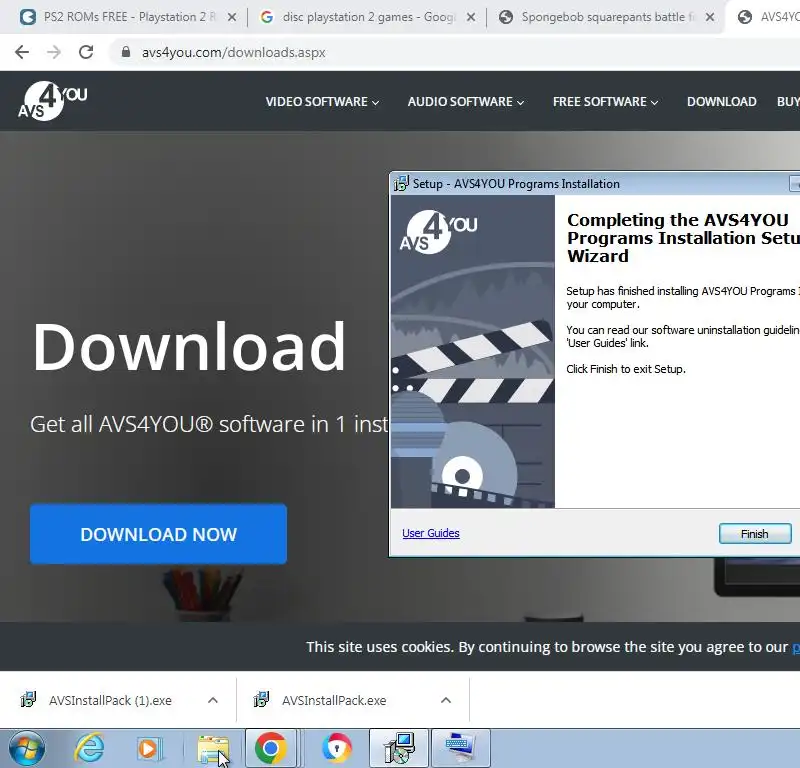This screenshot has height=768, width=800.
Task: Open the DOWNLOAD nav item
Action: pos(721,102)
